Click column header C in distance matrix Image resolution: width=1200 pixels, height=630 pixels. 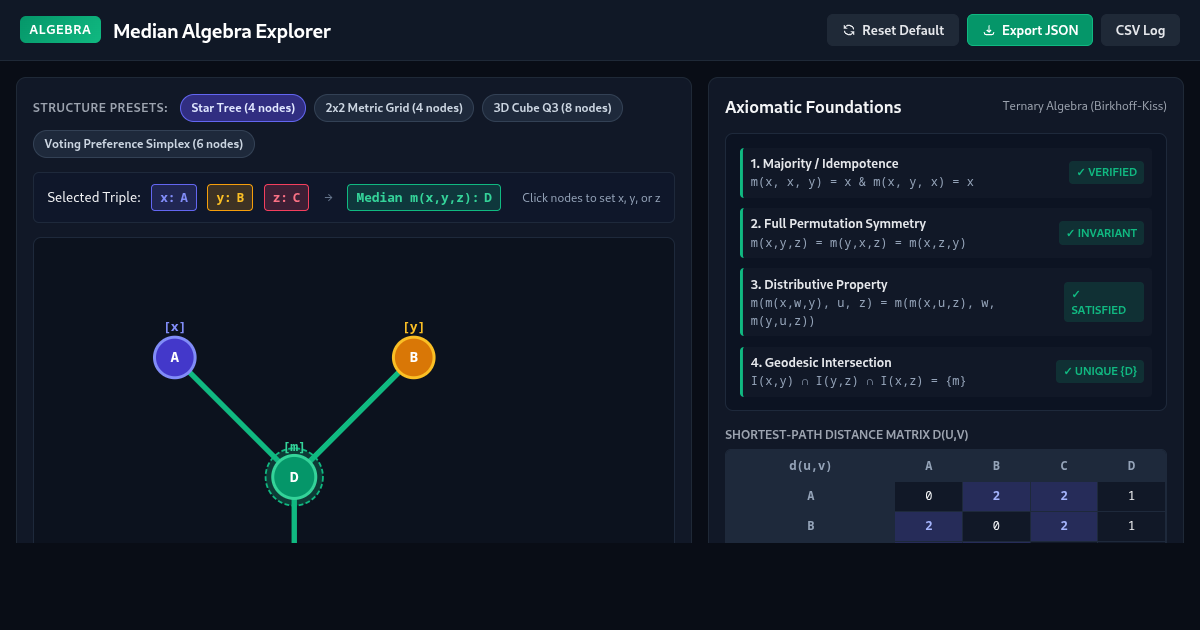click(1064, 465)
